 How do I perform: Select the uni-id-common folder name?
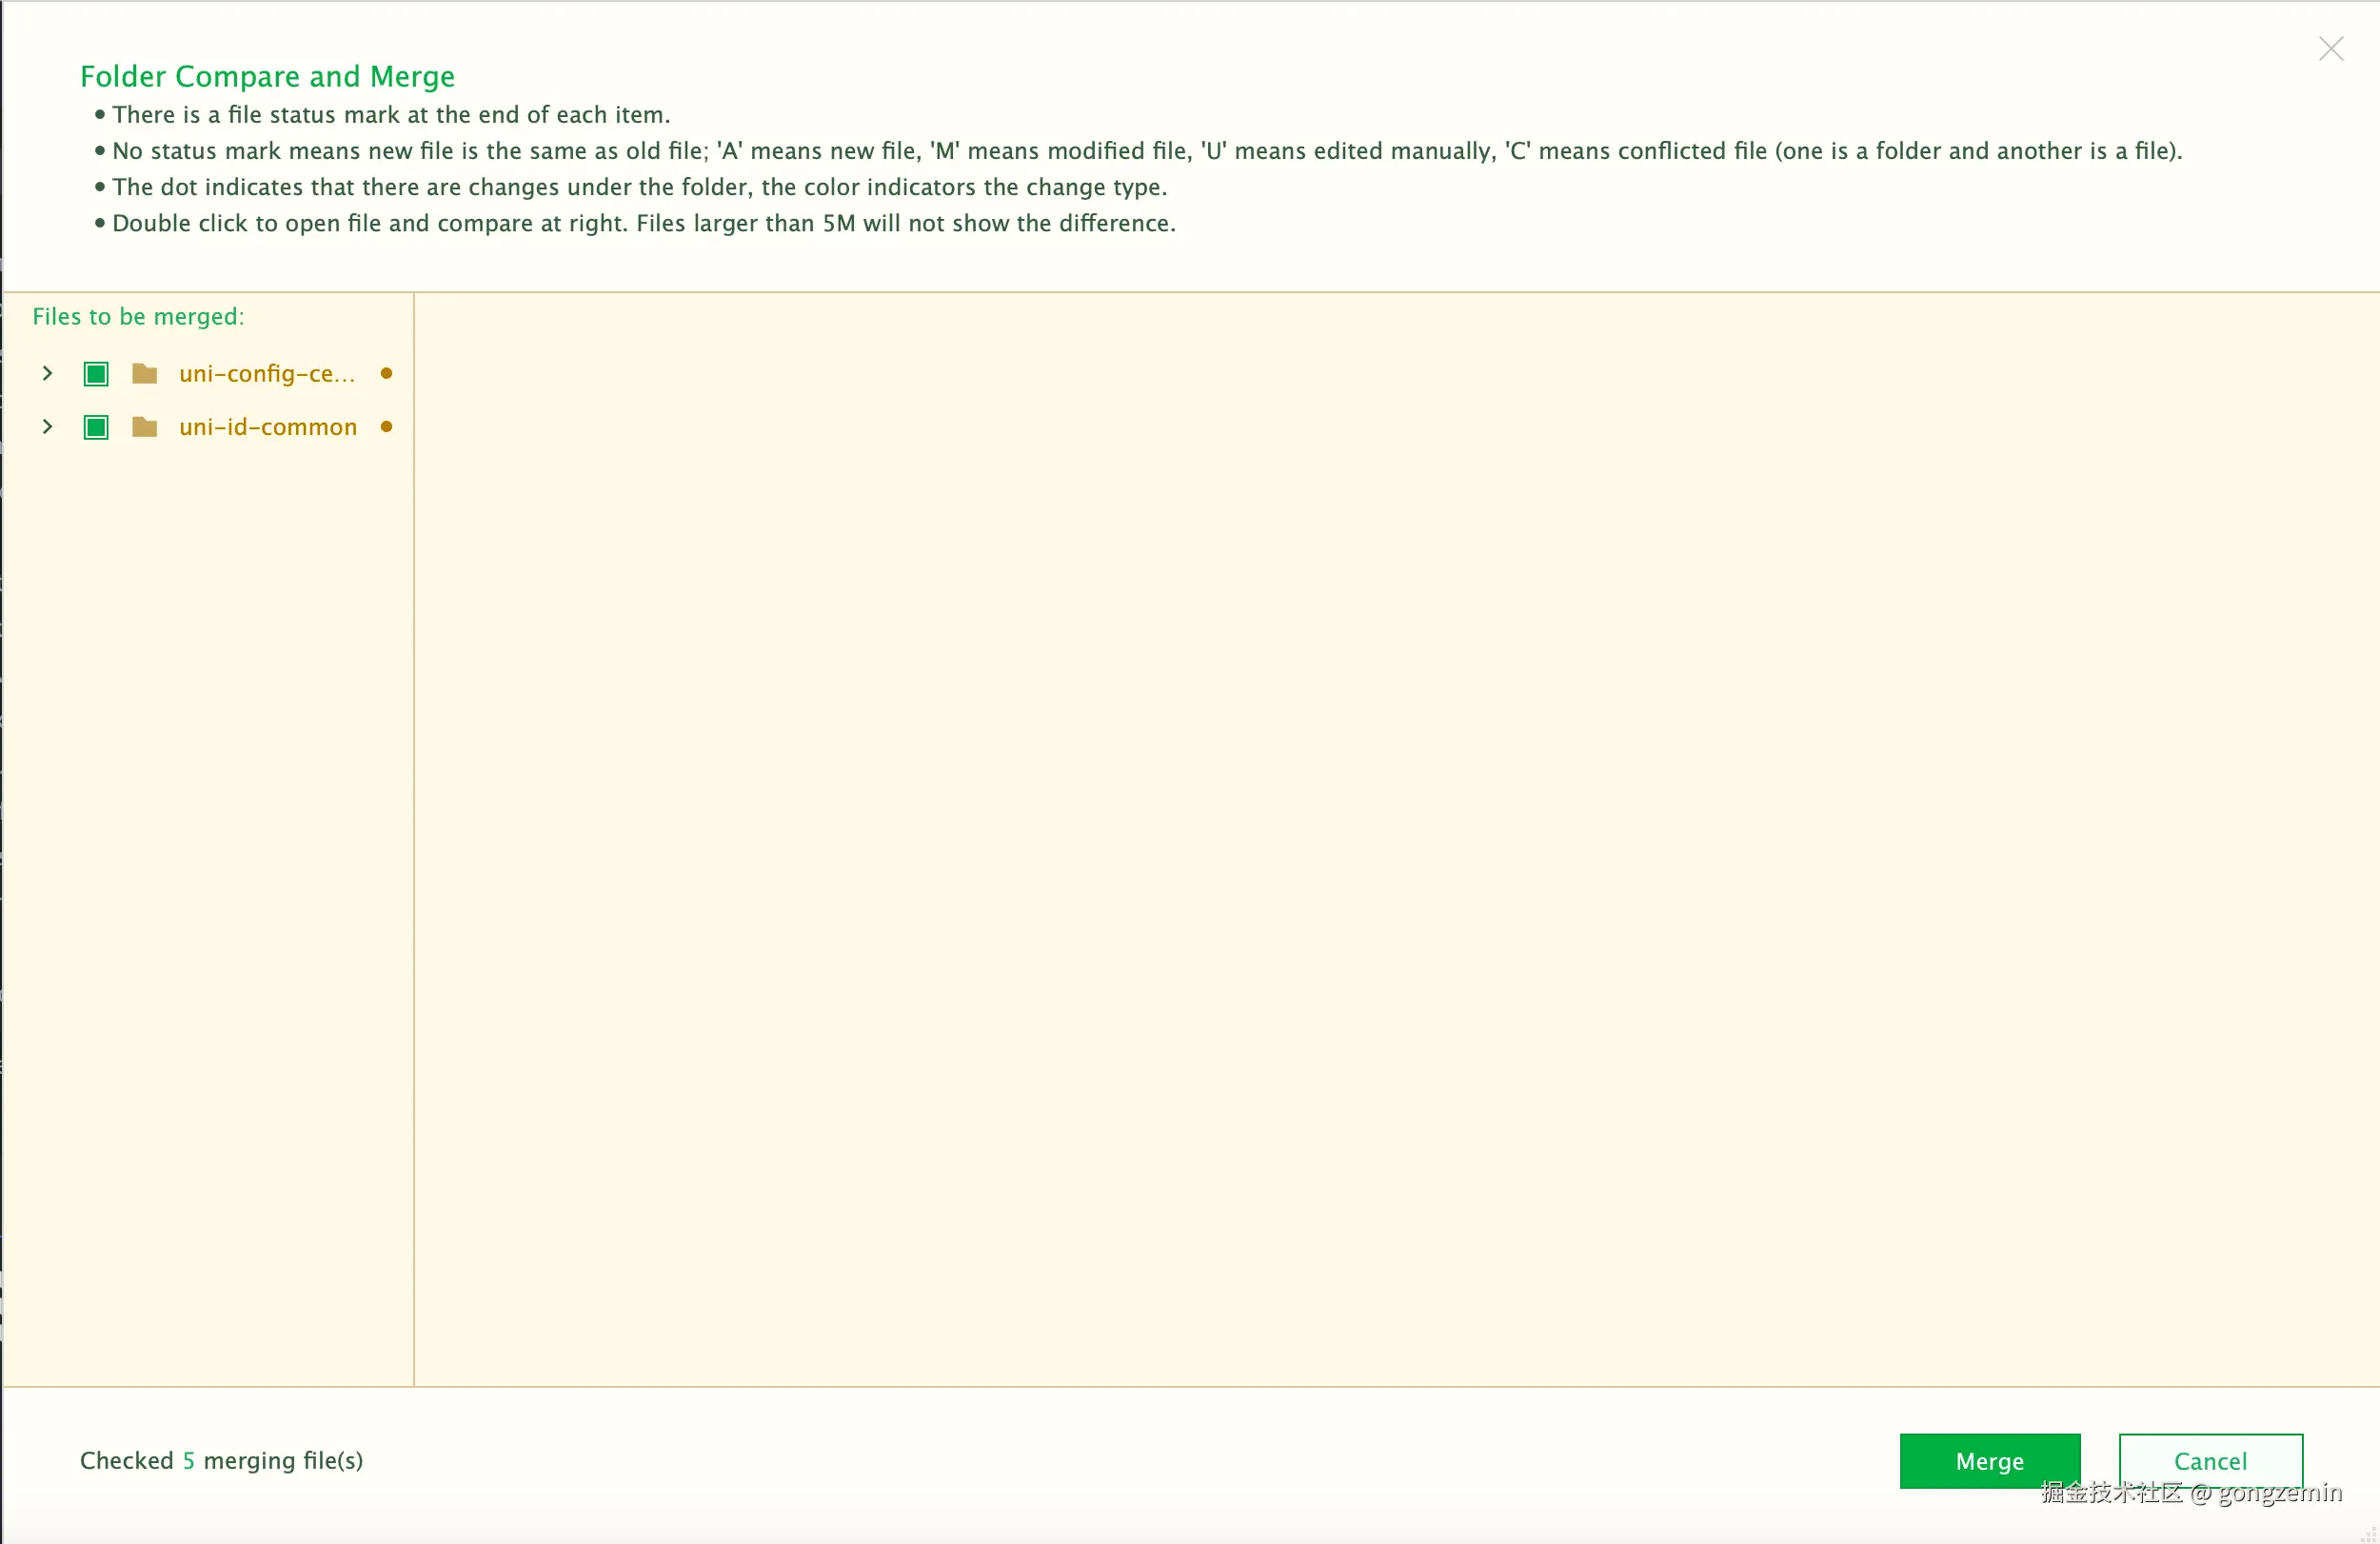[268, 427]
